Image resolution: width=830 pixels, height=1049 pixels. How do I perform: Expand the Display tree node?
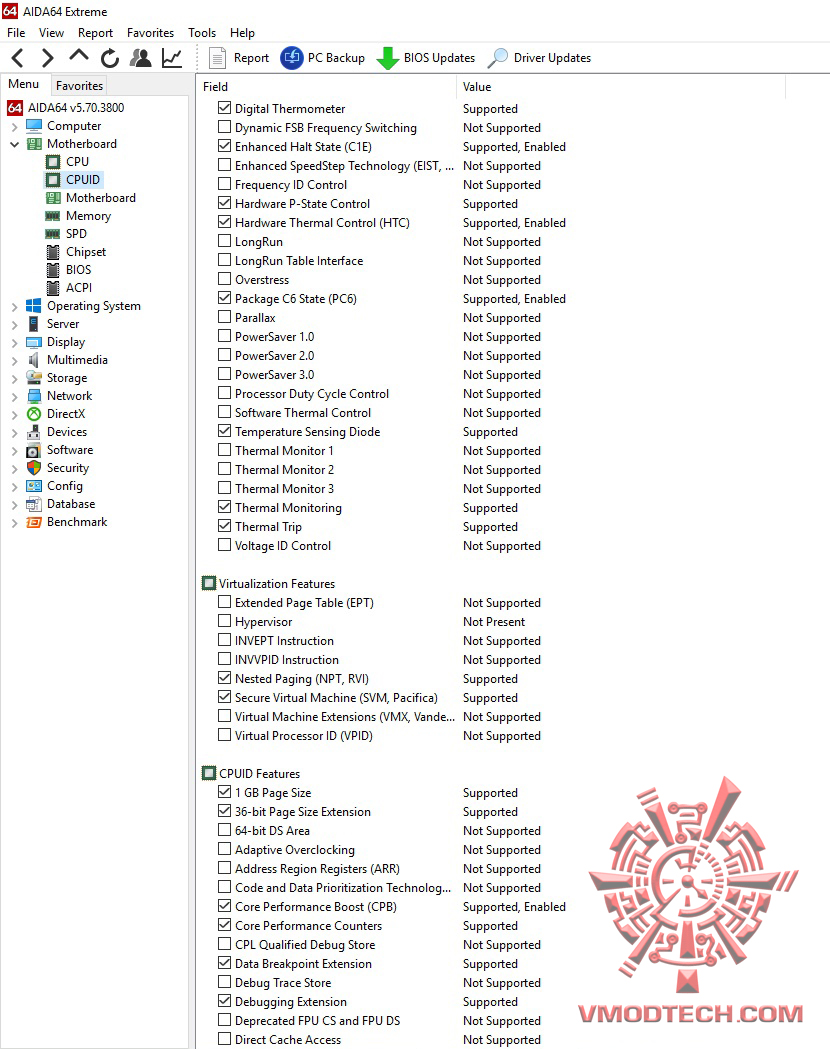(15, 343)
